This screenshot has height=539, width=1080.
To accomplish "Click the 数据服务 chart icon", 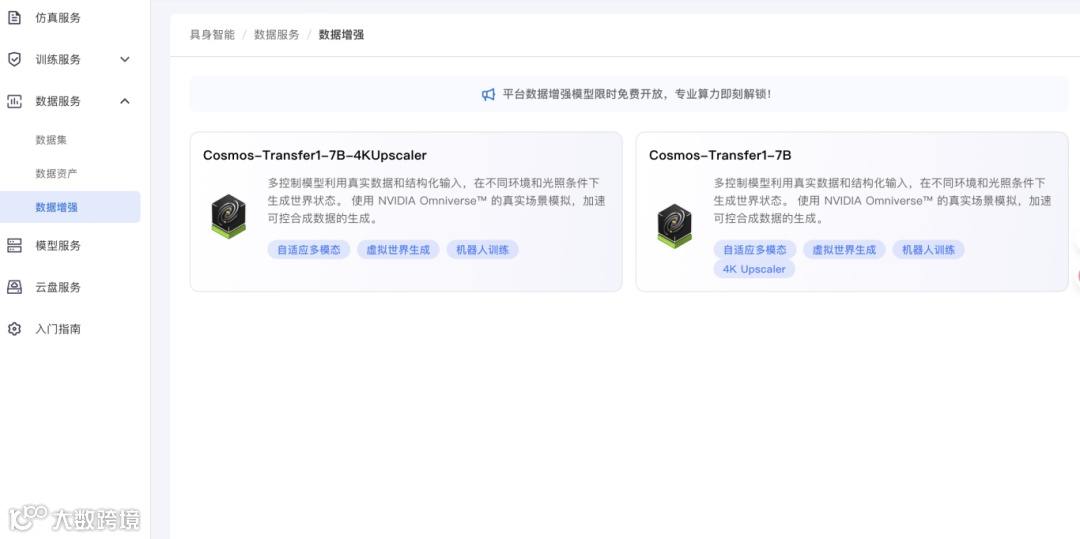I will [14, 101].
